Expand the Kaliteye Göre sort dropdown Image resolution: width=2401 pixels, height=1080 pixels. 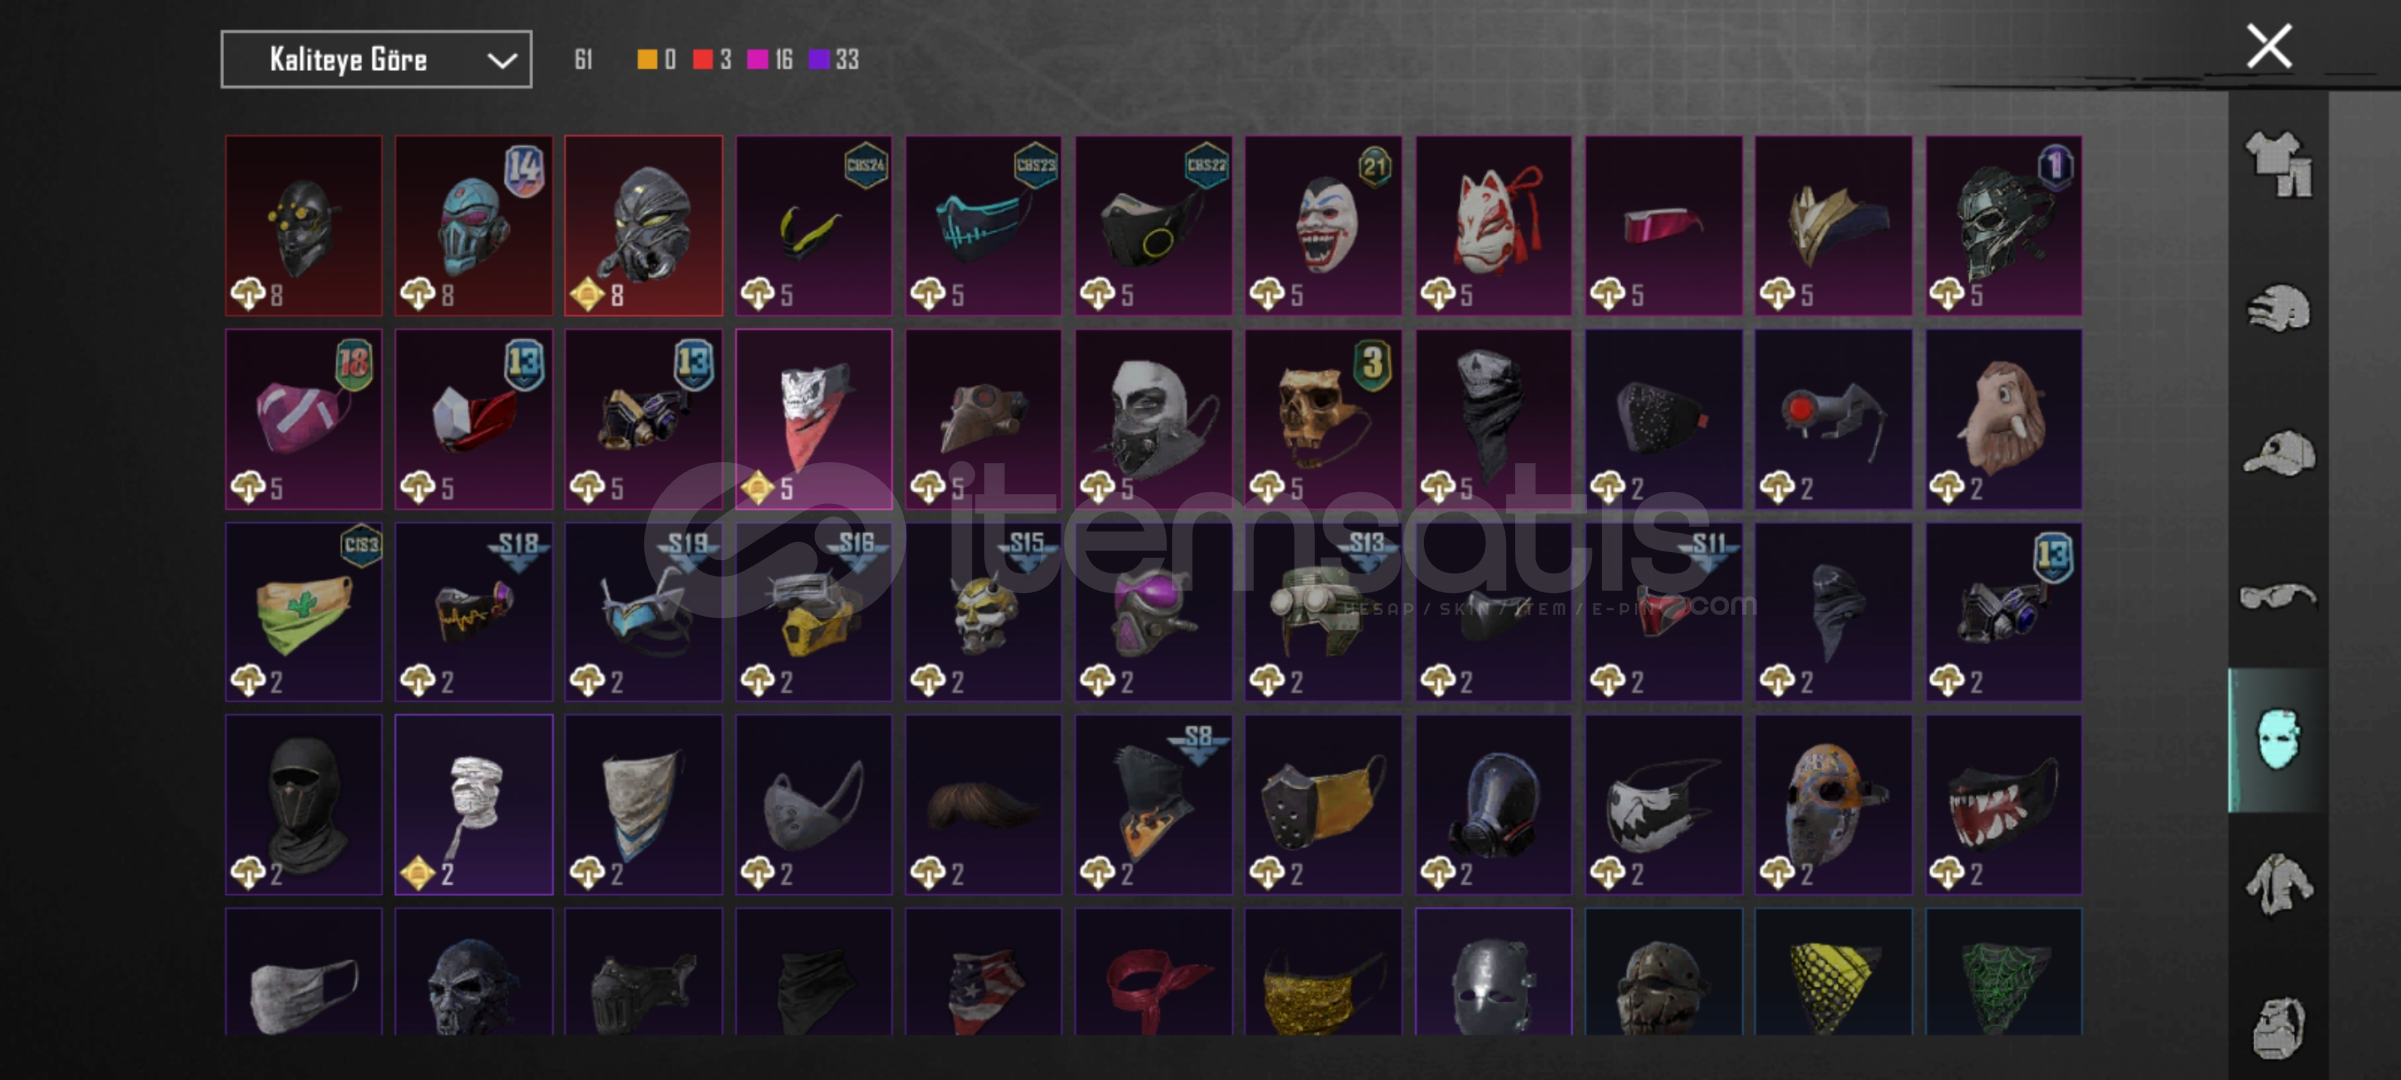376,60
